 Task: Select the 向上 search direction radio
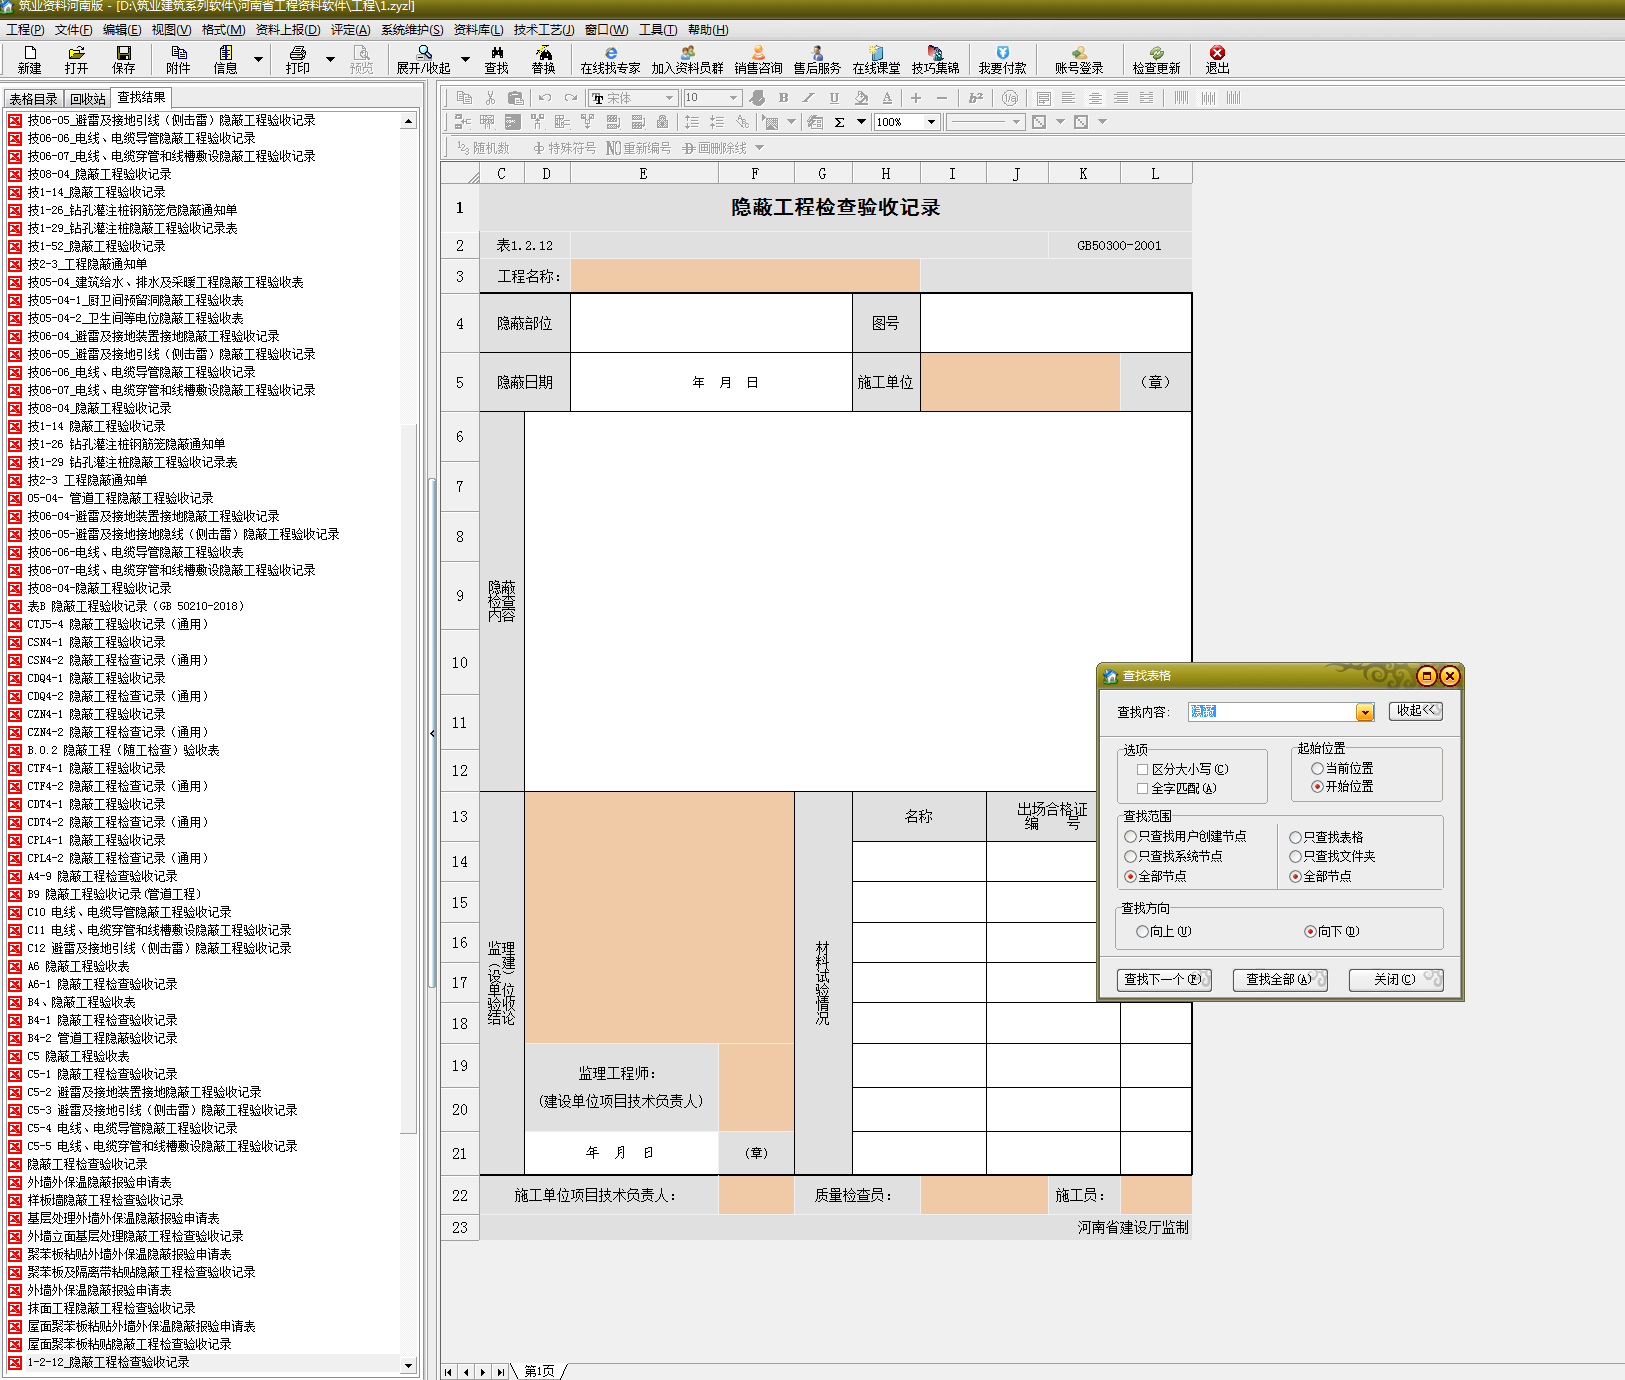click(1142, 931)
